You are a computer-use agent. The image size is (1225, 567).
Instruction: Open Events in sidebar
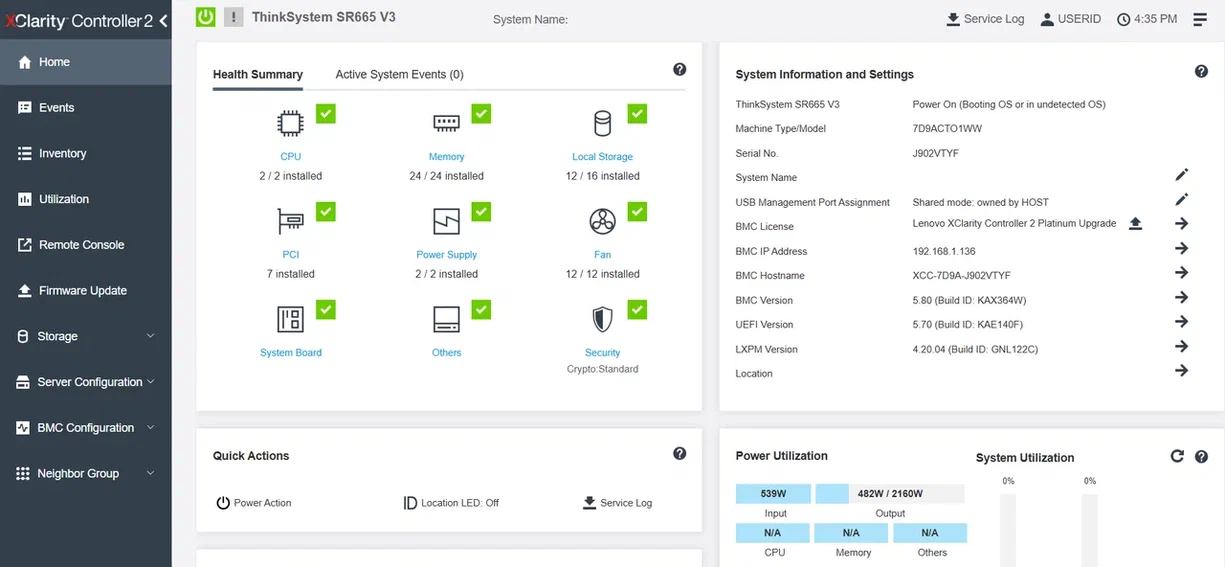(x=86, y=108)
